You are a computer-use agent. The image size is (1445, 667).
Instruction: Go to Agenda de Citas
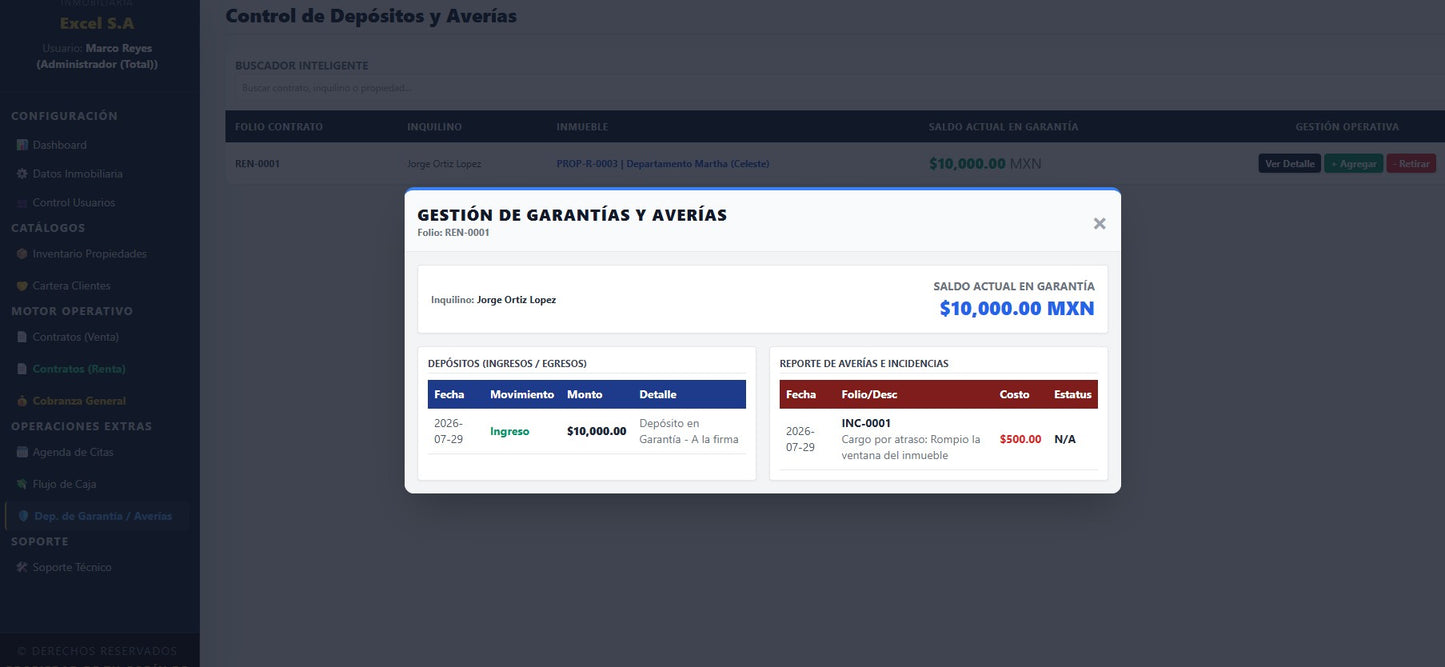point(73,452)
